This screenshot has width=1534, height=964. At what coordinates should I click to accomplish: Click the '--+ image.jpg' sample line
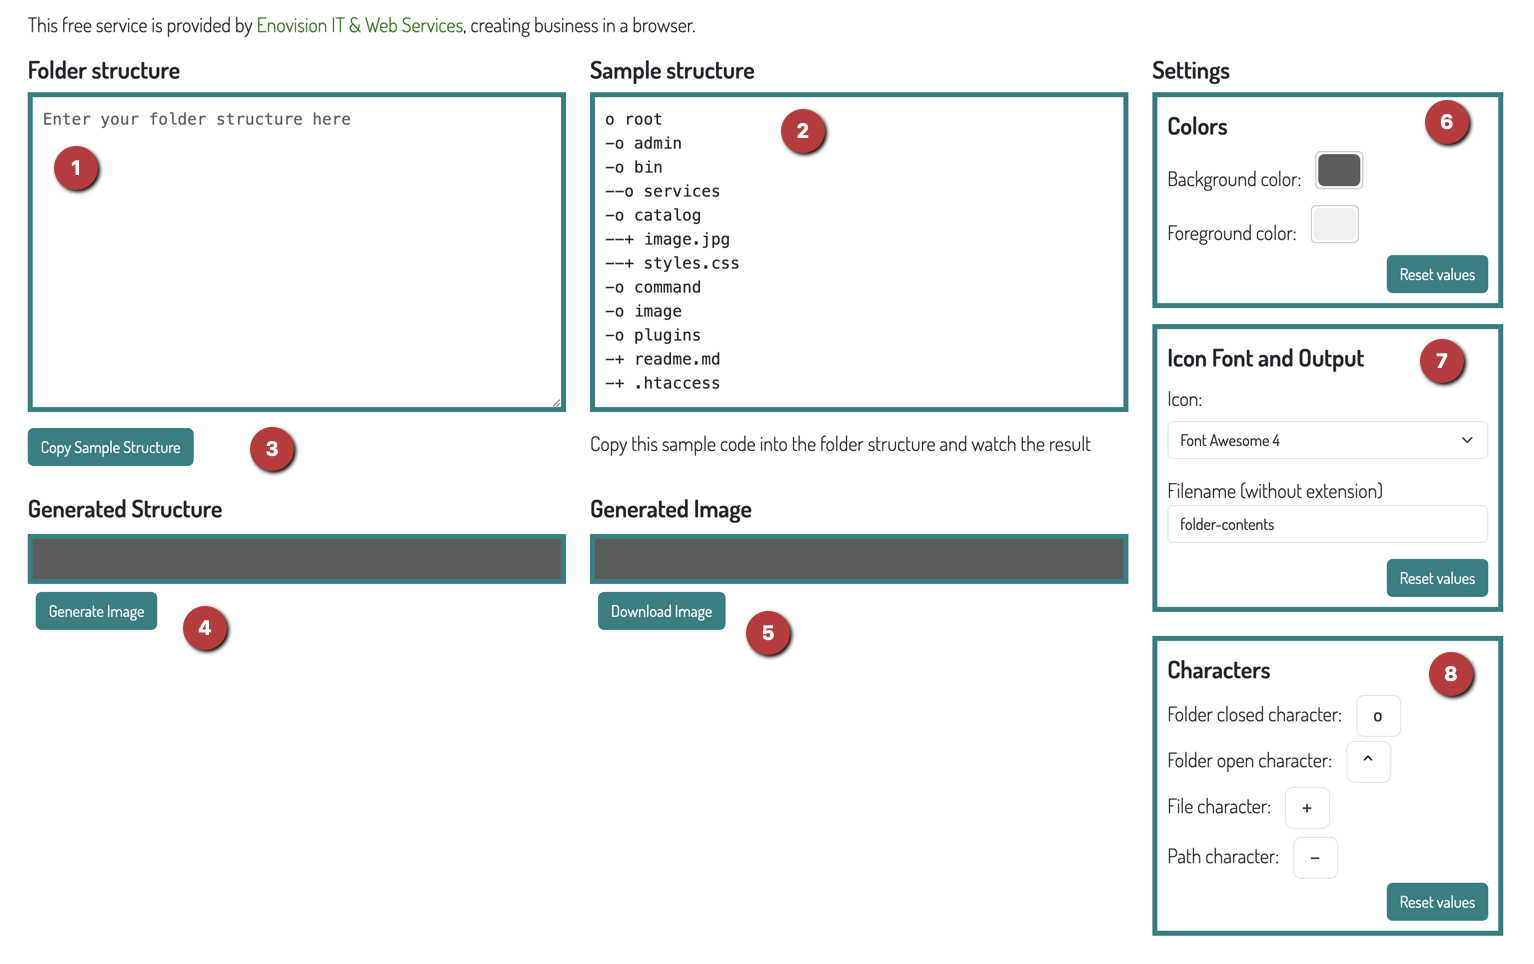(x=667, y=239)
